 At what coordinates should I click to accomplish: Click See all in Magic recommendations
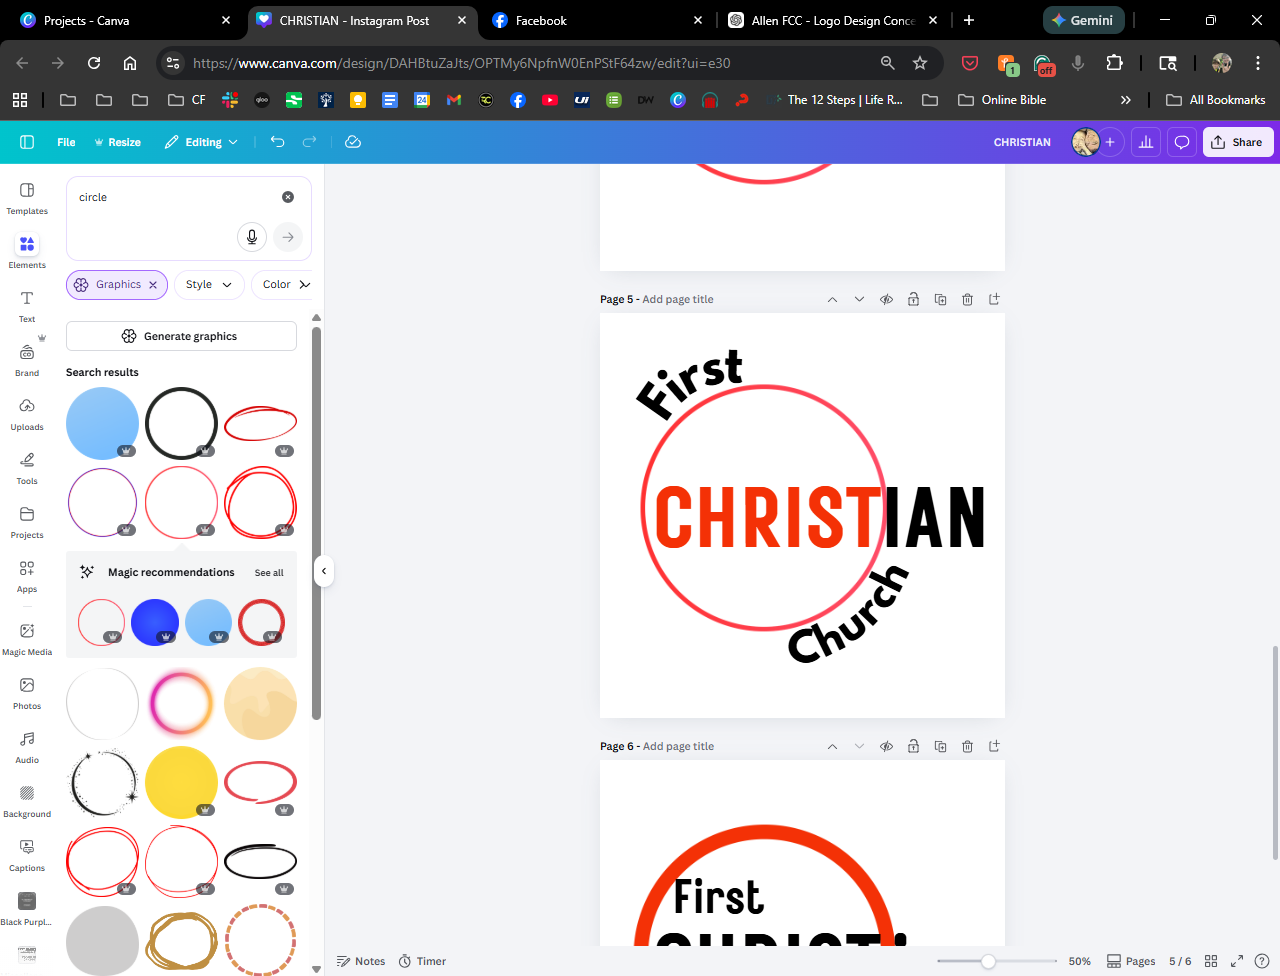click(x=269, y=573)
